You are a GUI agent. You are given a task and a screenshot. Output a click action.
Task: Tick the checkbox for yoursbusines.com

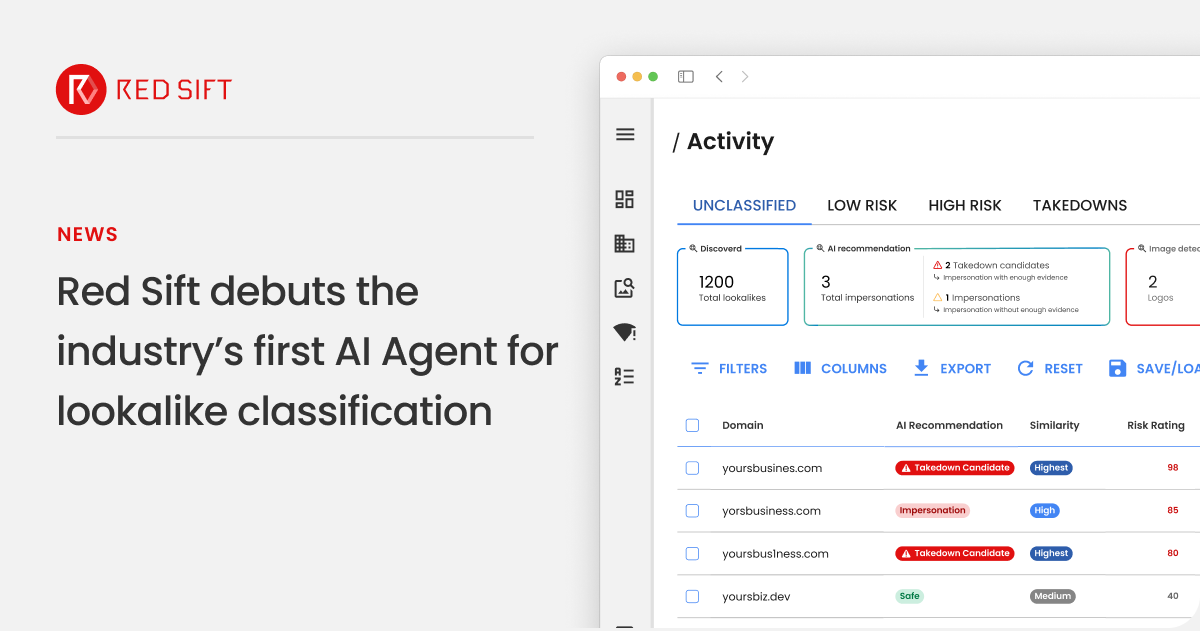pos(692,467)
